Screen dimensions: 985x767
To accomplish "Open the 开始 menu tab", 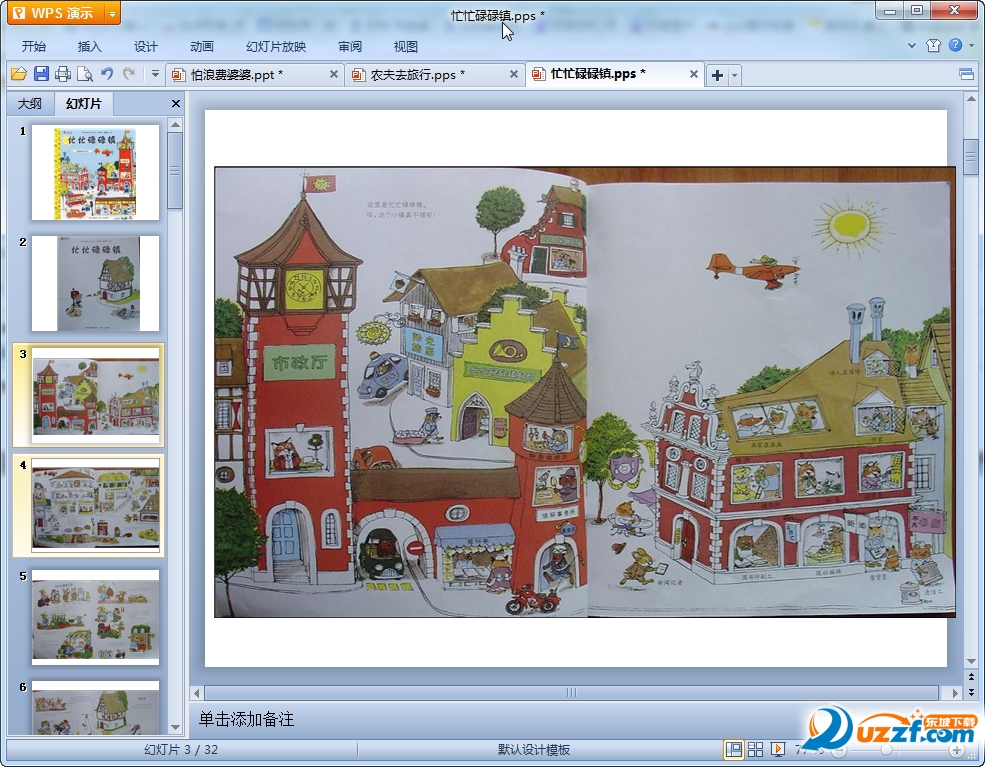I will 33,46.
